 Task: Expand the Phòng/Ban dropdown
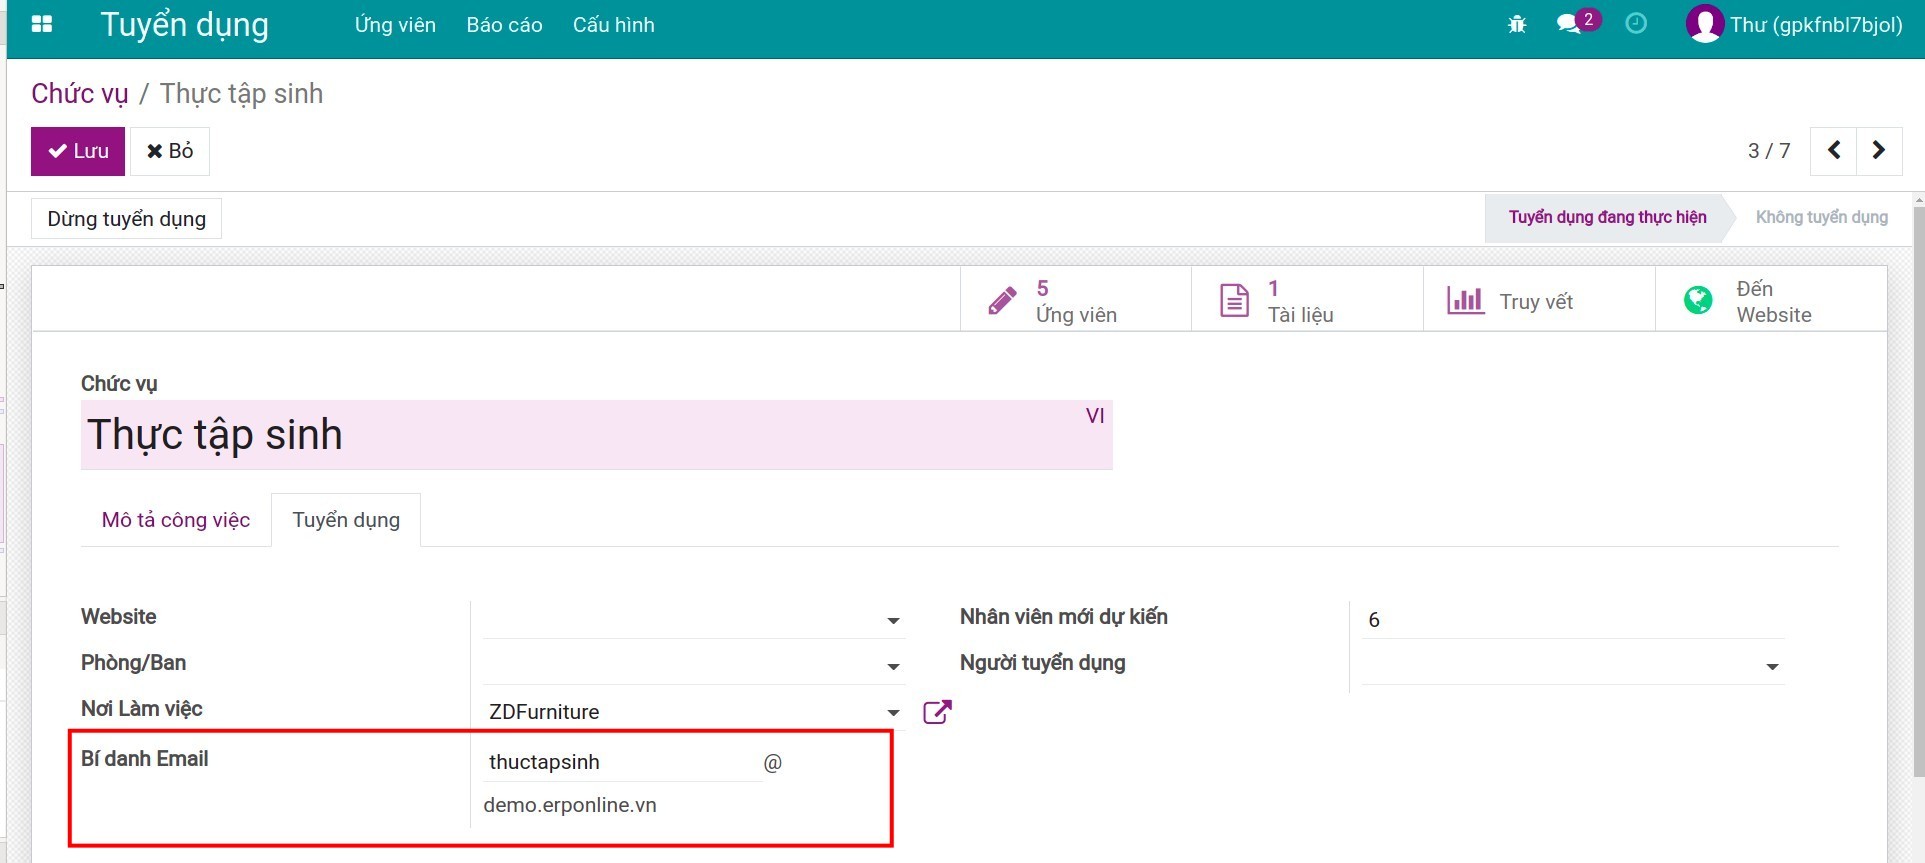click(893, 667)
